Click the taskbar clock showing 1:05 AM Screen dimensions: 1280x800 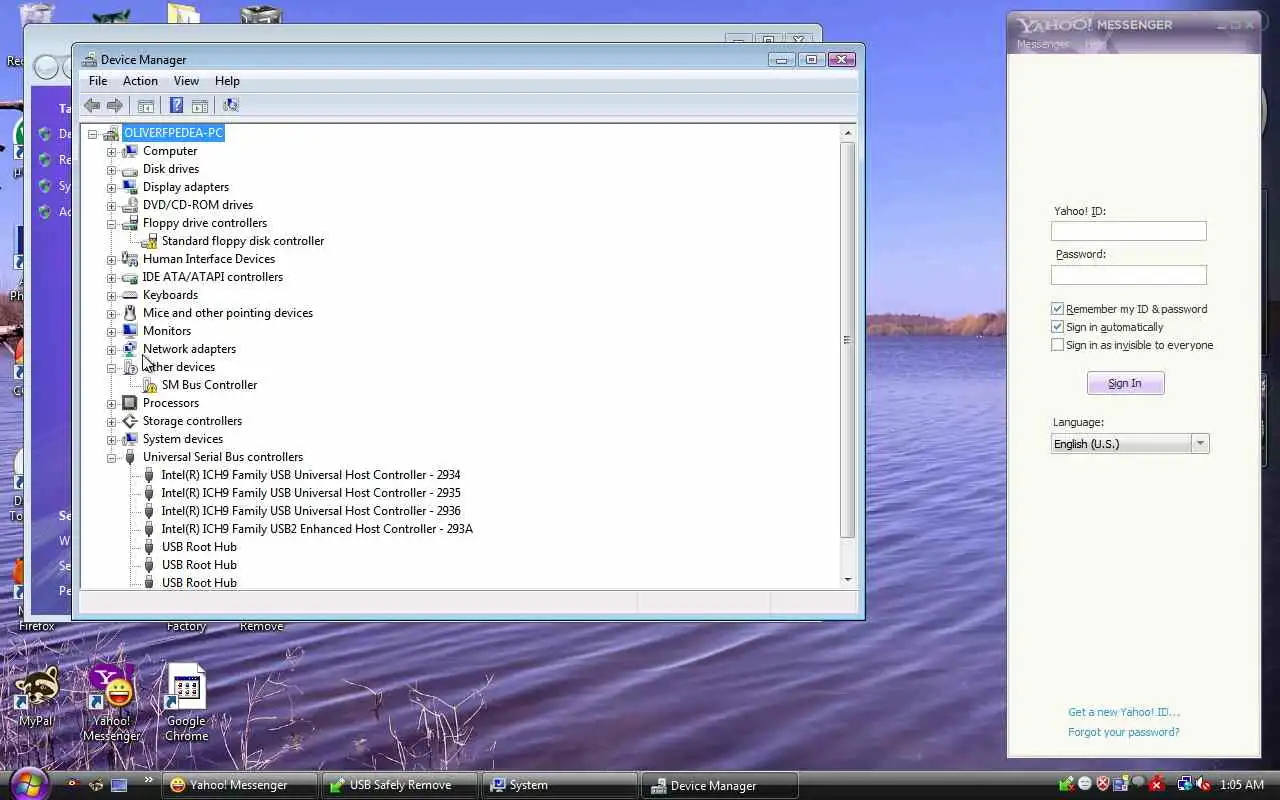1241,785
